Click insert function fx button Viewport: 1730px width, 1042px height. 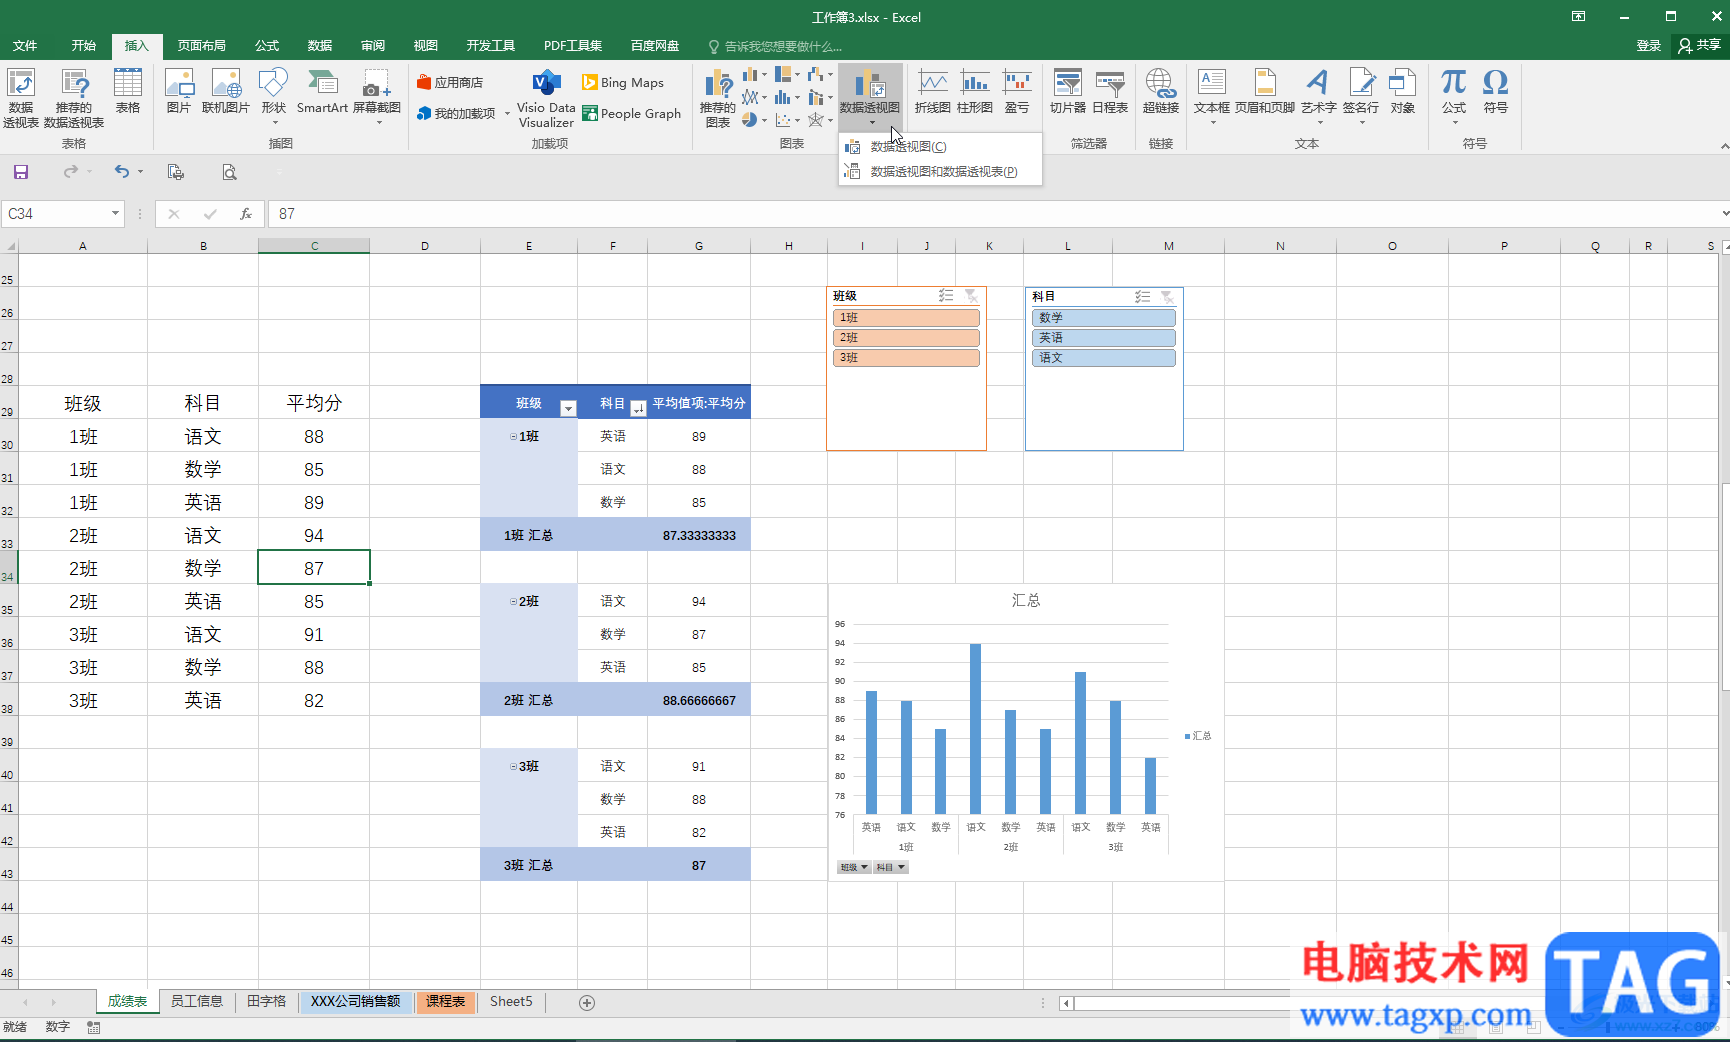(x=246, y=214)
